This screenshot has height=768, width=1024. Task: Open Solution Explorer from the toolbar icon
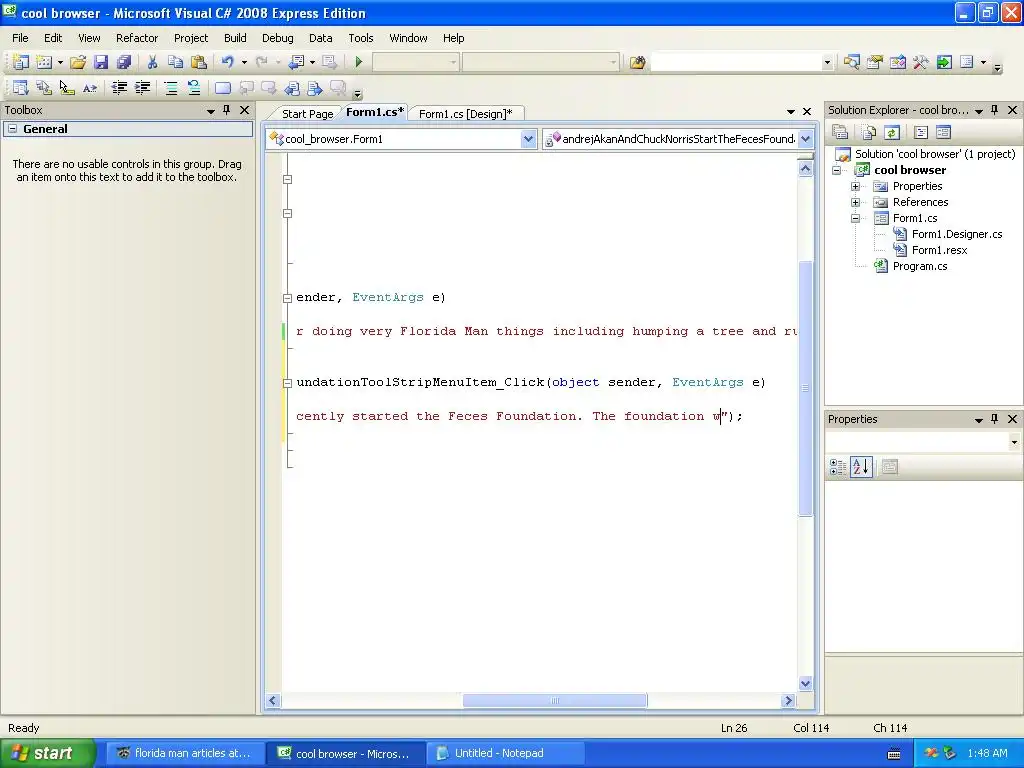point(852,62)
